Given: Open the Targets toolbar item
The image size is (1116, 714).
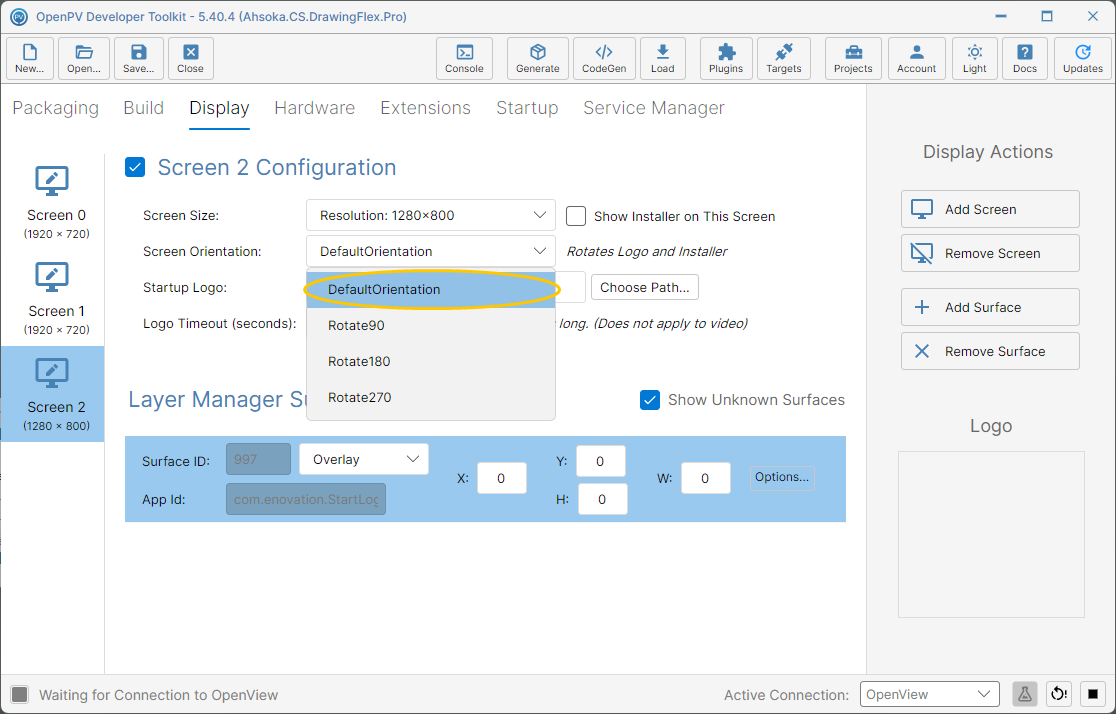Looking at the screenshot, I should pos(783,58).
